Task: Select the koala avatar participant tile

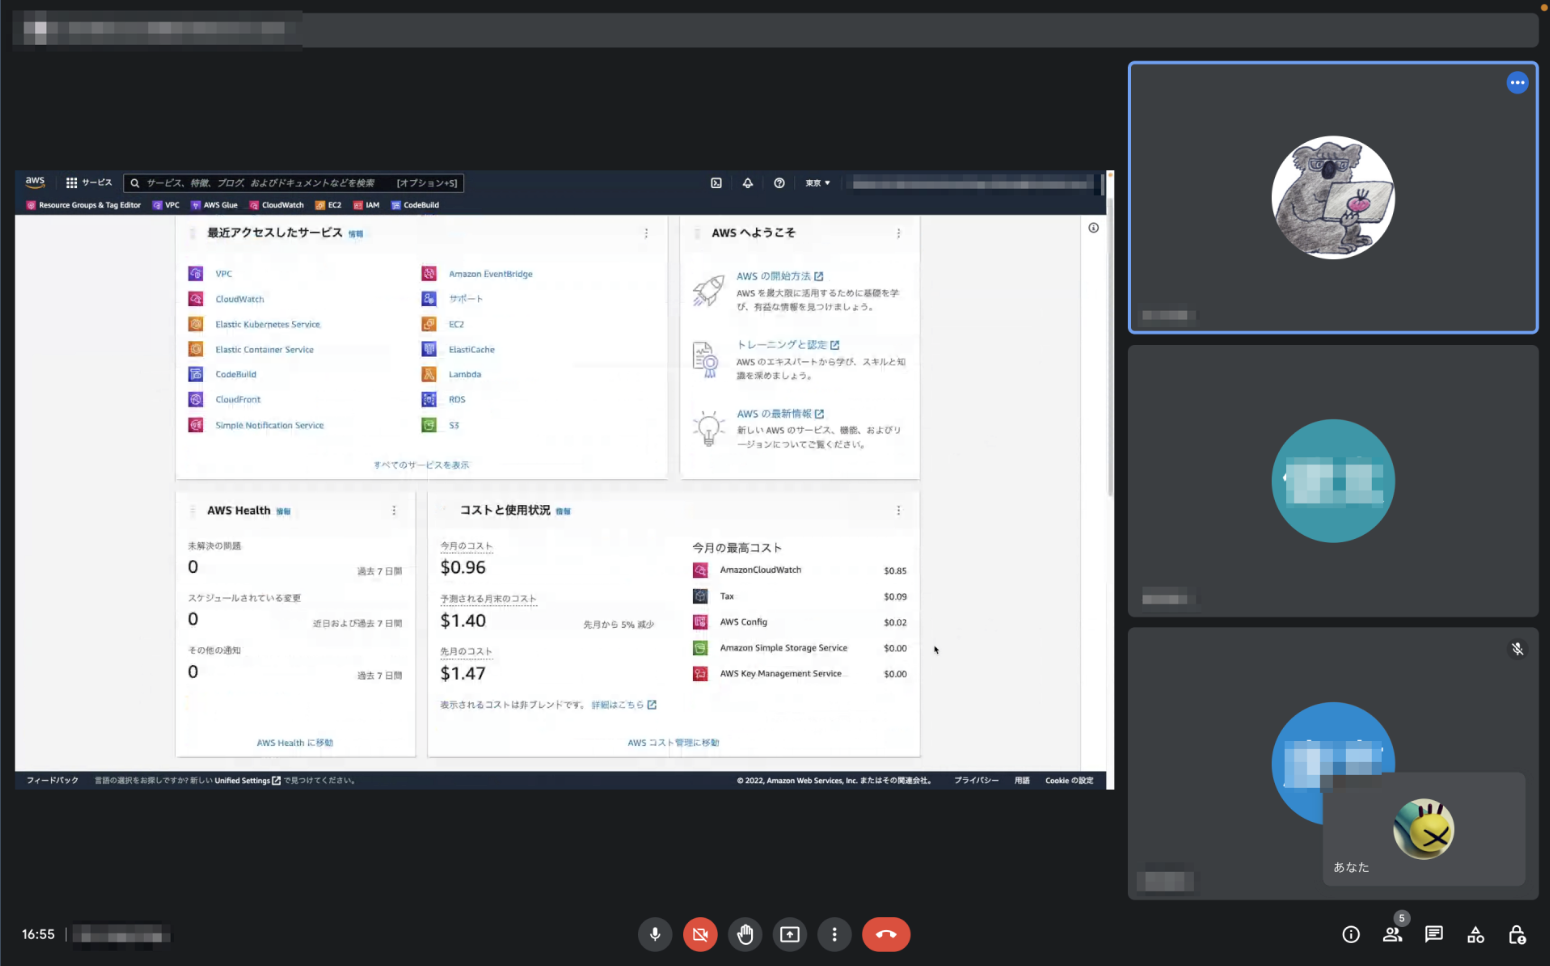Action: pyautogui.click(x=1333, y=197)
